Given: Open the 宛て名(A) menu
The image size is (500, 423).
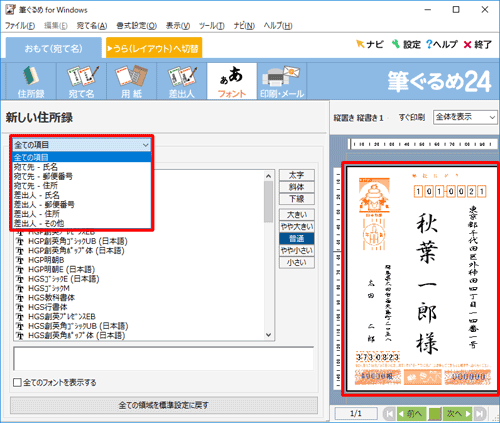Looking at the screenshot, I should coord(92,26).
